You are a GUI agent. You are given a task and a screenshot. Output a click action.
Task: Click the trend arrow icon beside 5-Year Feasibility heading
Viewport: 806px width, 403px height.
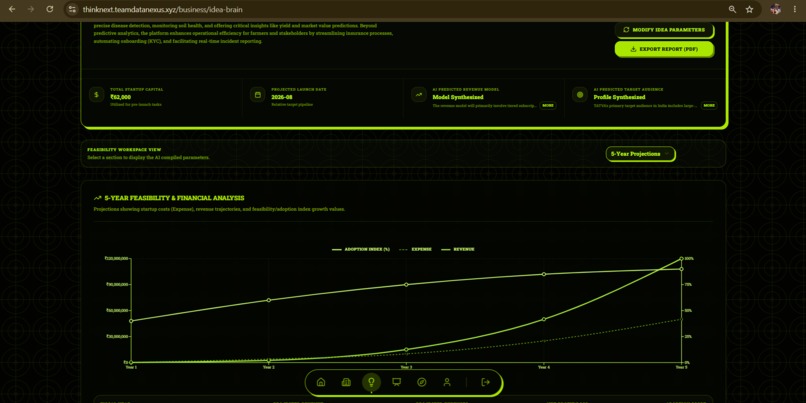(x=97, y=198)
